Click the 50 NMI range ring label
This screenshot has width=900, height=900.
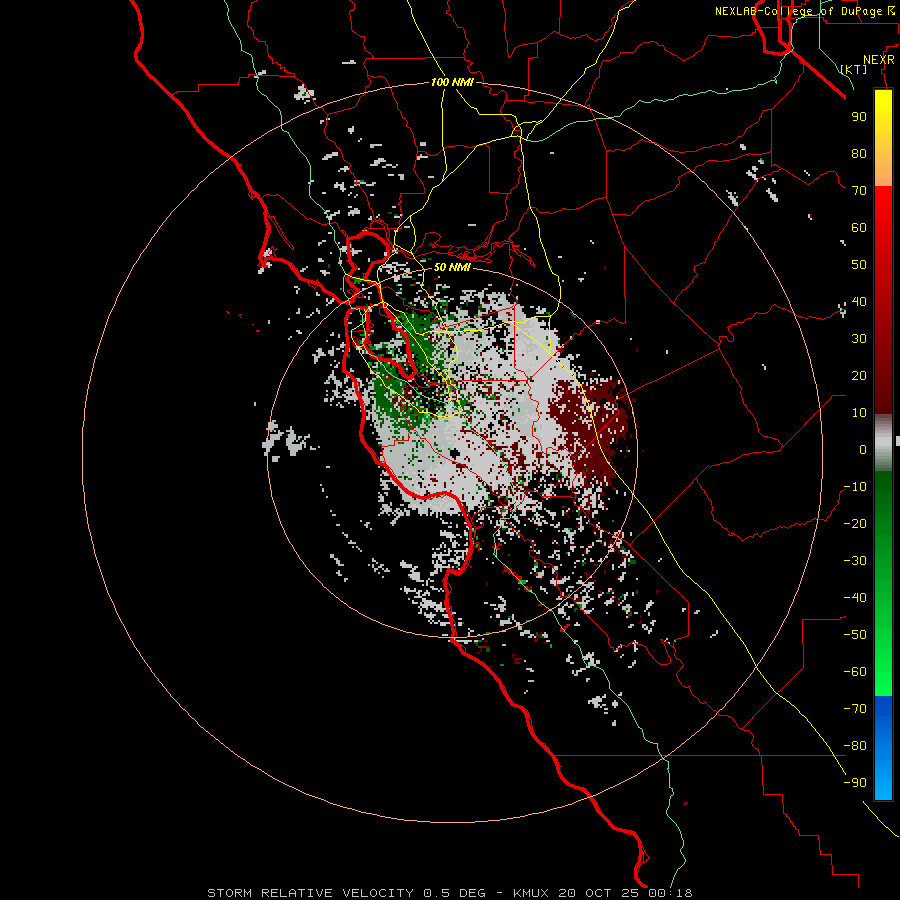pos(452,267)
